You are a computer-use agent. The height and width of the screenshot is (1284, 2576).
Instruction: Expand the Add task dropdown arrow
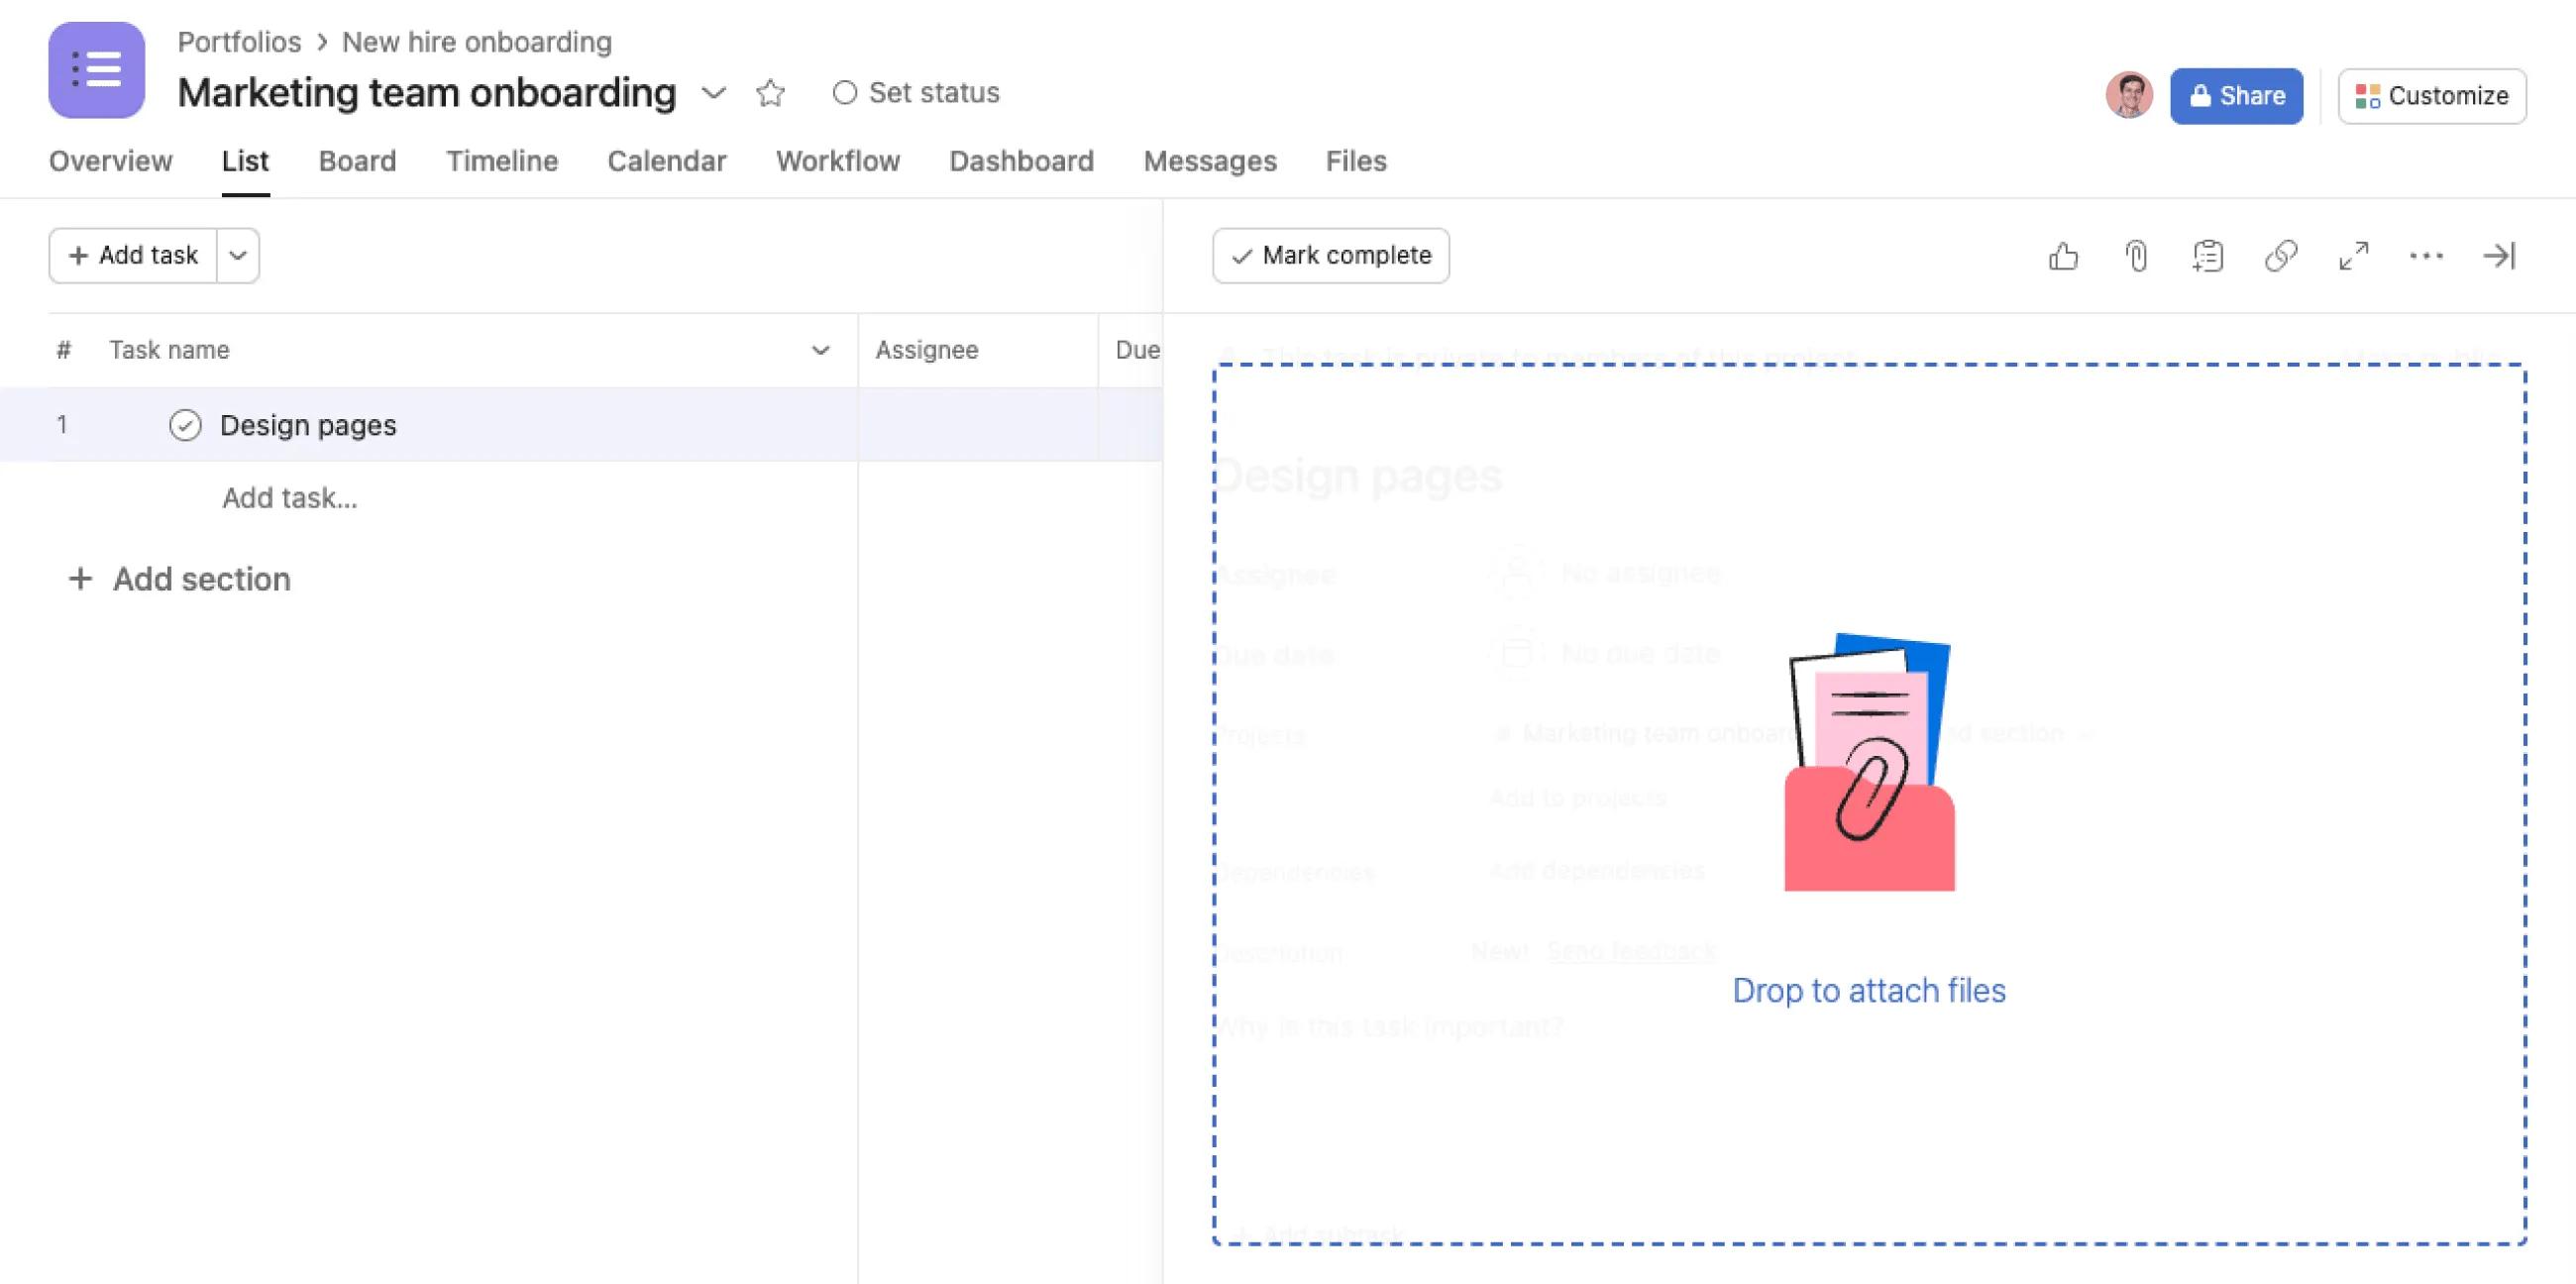pyautogui.click(x=238, y=255)
